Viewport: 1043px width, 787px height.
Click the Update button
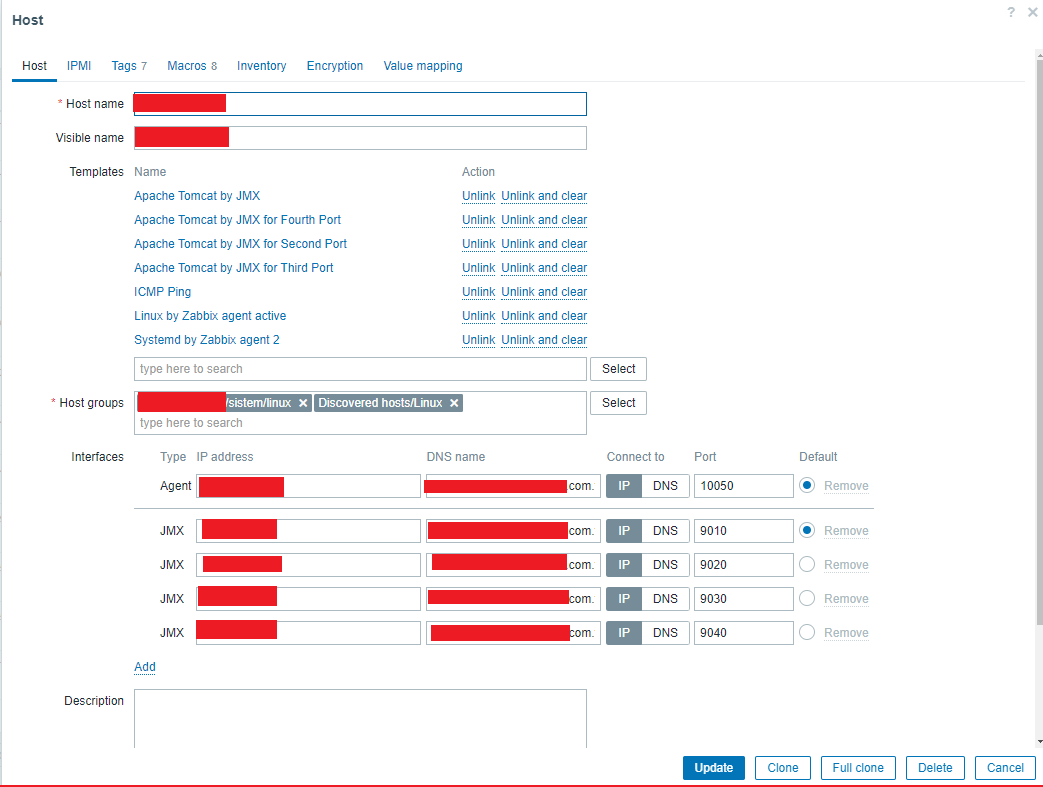[714, 768]
